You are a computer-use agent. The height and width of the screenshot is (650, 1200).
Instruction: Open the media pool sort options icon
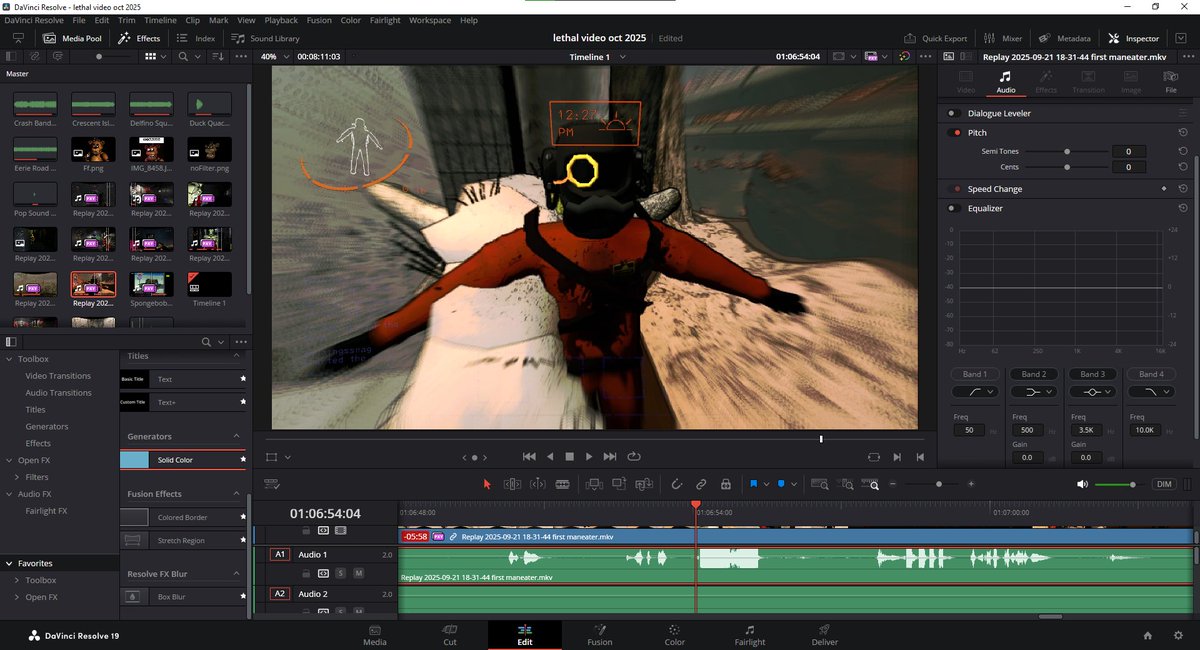(x=220, y=57)
